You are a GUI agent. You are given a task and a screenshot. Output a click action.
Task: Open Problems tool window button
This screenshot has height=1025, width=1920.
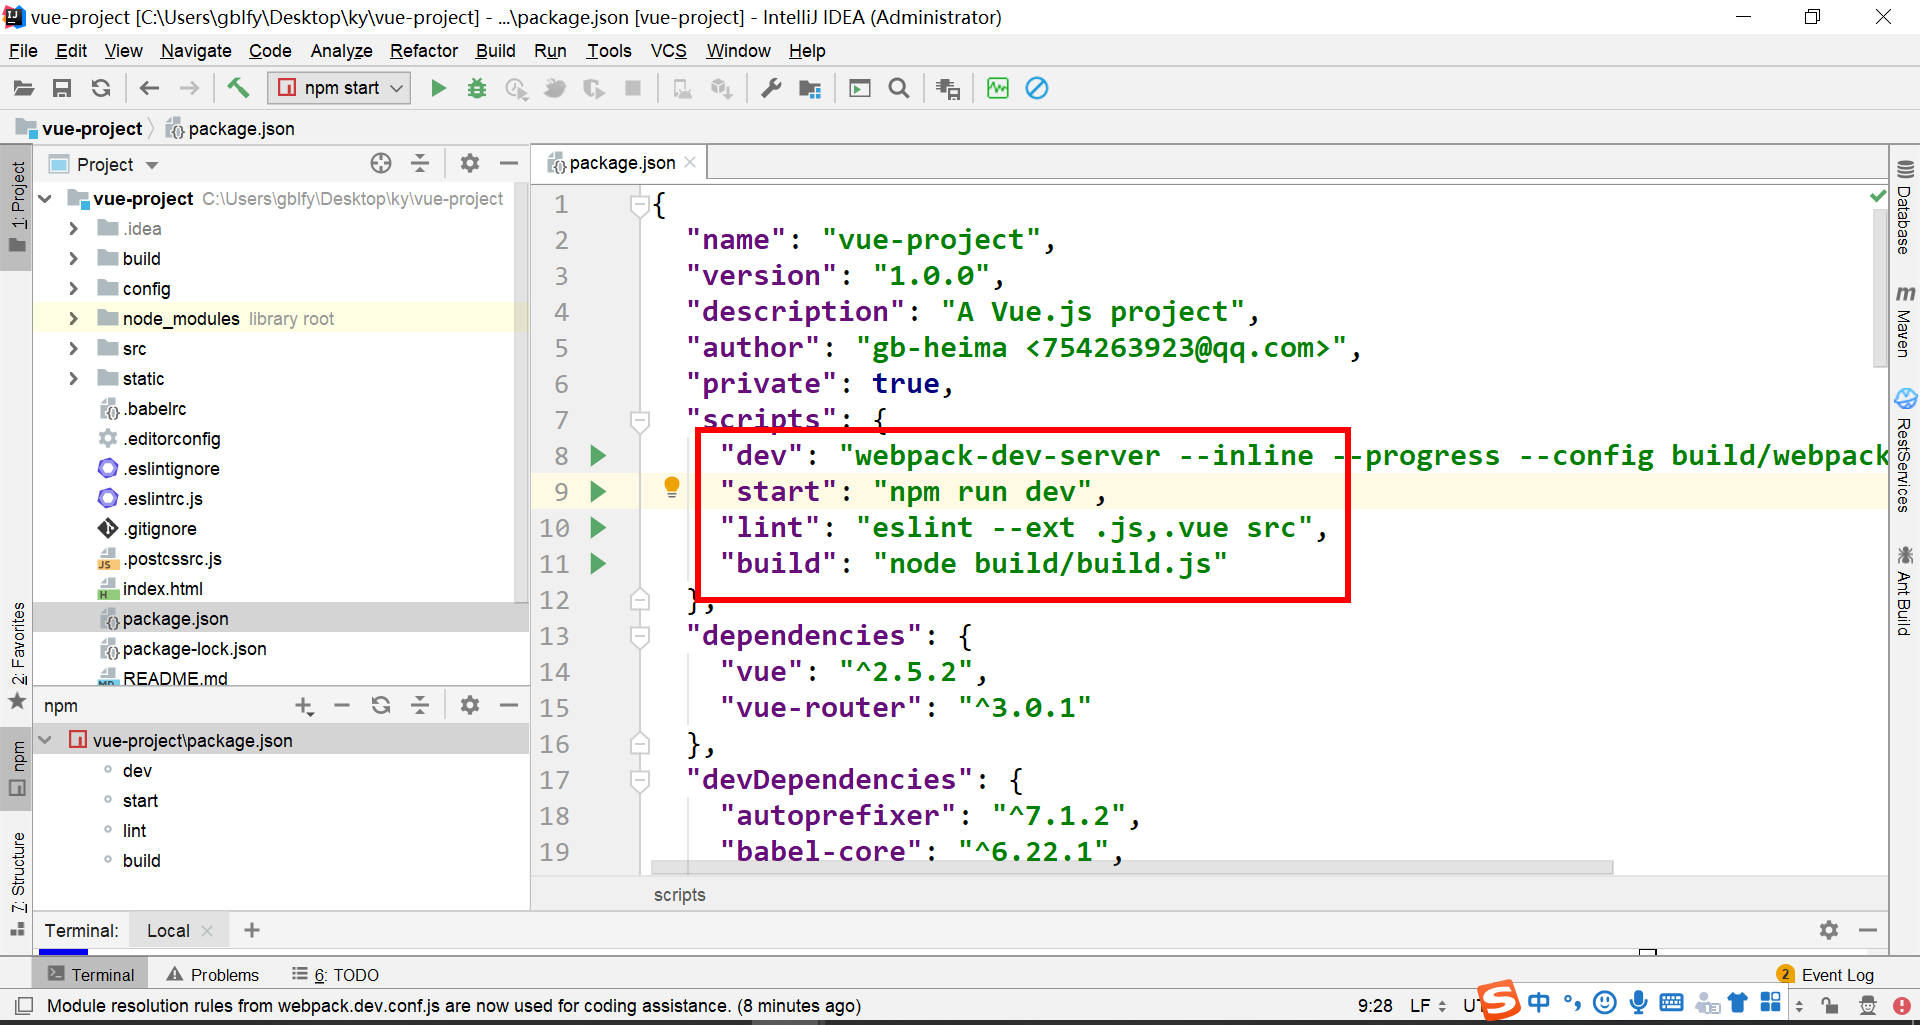[x=212, y=975]
